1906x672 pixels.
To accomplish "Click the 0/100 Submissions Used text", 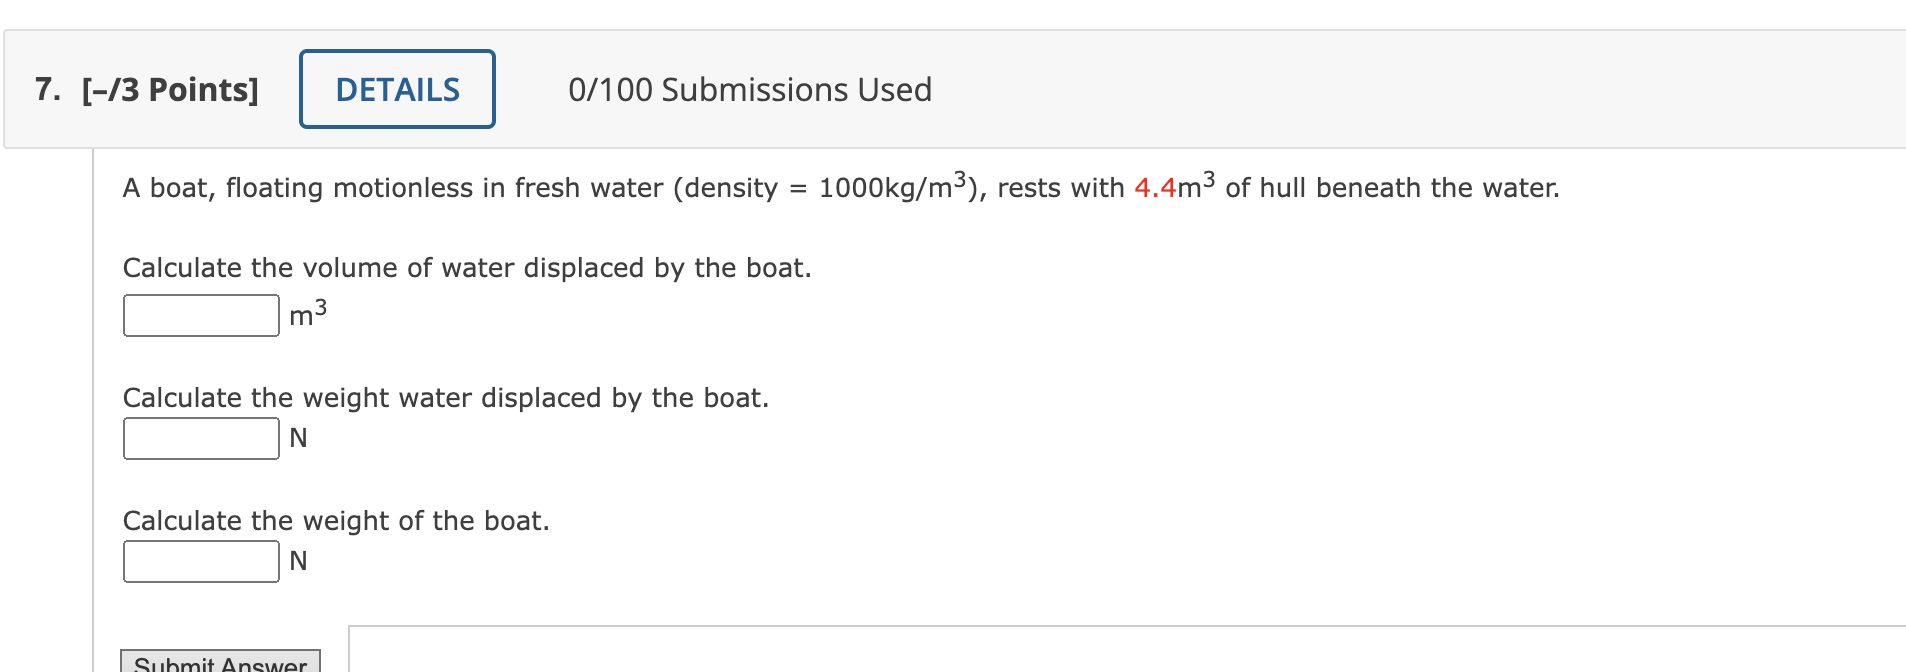I will [x=748, y=89].
